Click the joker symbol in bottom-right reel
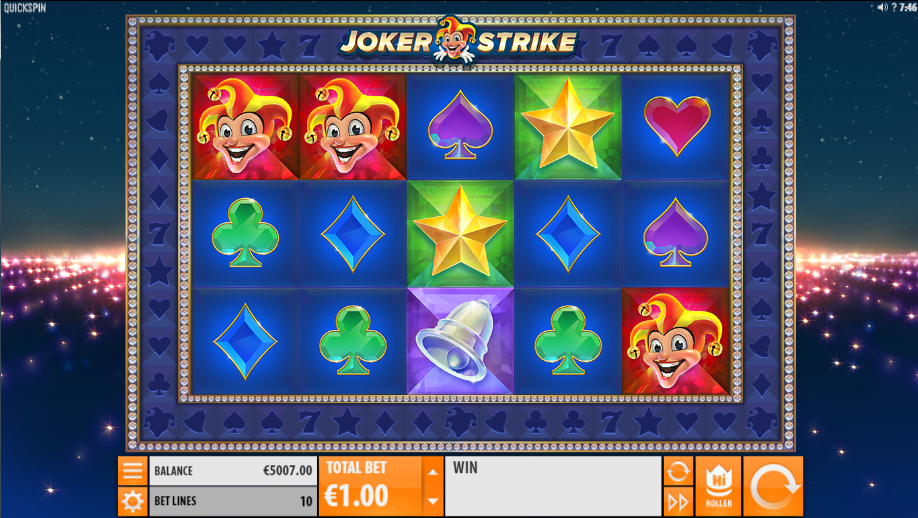 (676, 341)
